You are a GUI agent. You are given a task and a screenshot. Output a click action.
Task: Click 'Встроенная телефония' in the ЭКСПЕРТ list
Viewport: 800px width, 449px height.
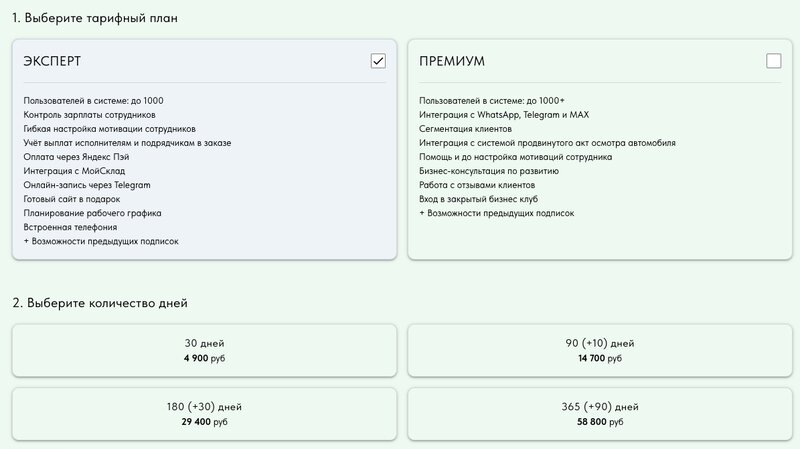pos(72,227)
